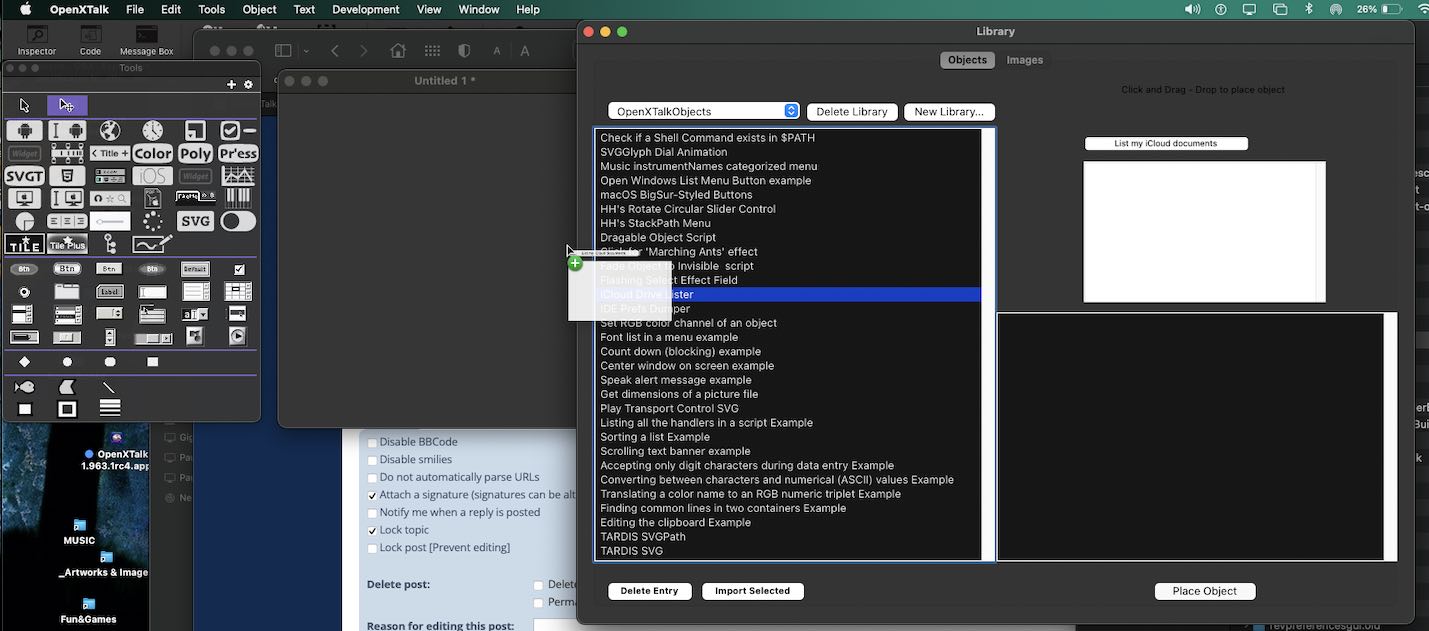Screen dimensions: 1429x631
Task: Select the piano keys widget
Action: (x=238, y=198)
